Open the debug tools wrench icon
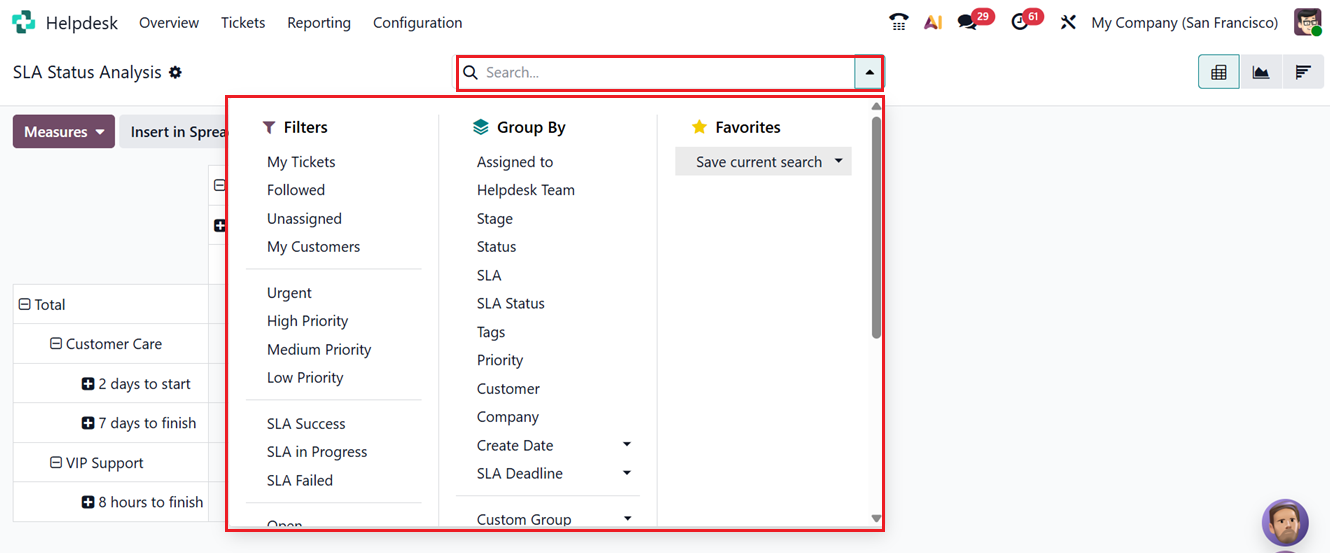Viewport: 1330px width, 553px height. (1068, 22)
